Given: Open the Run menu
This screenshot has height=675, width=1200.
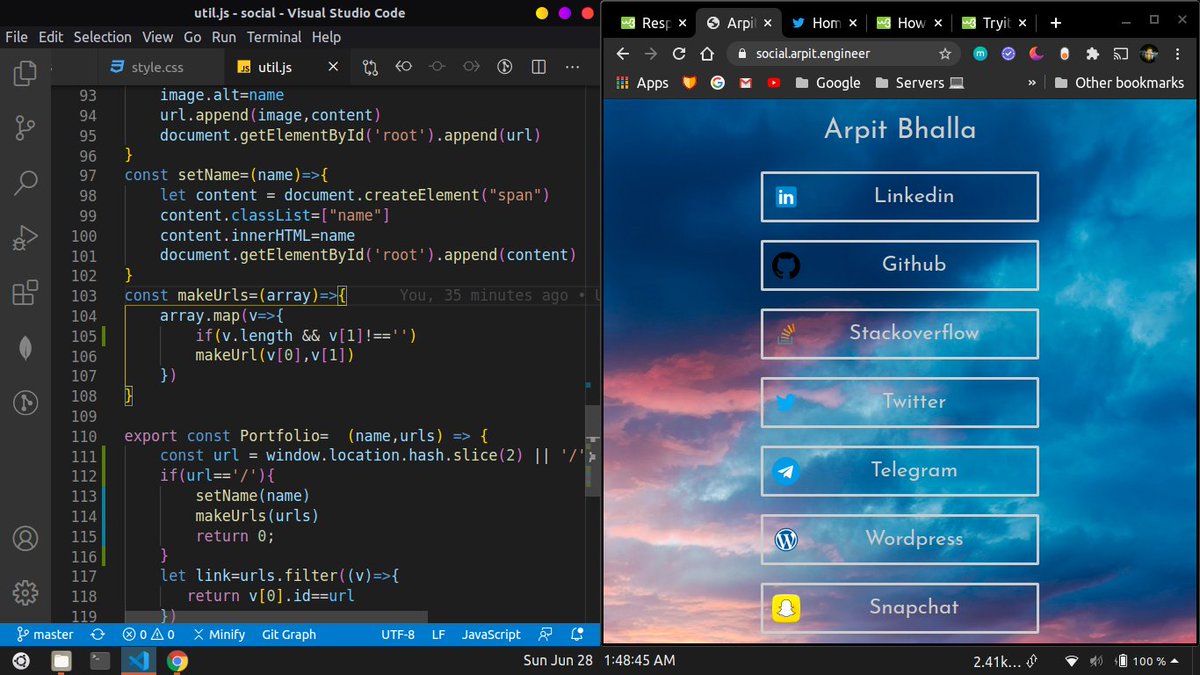Looking at the screenshot, I should point(224,37).
